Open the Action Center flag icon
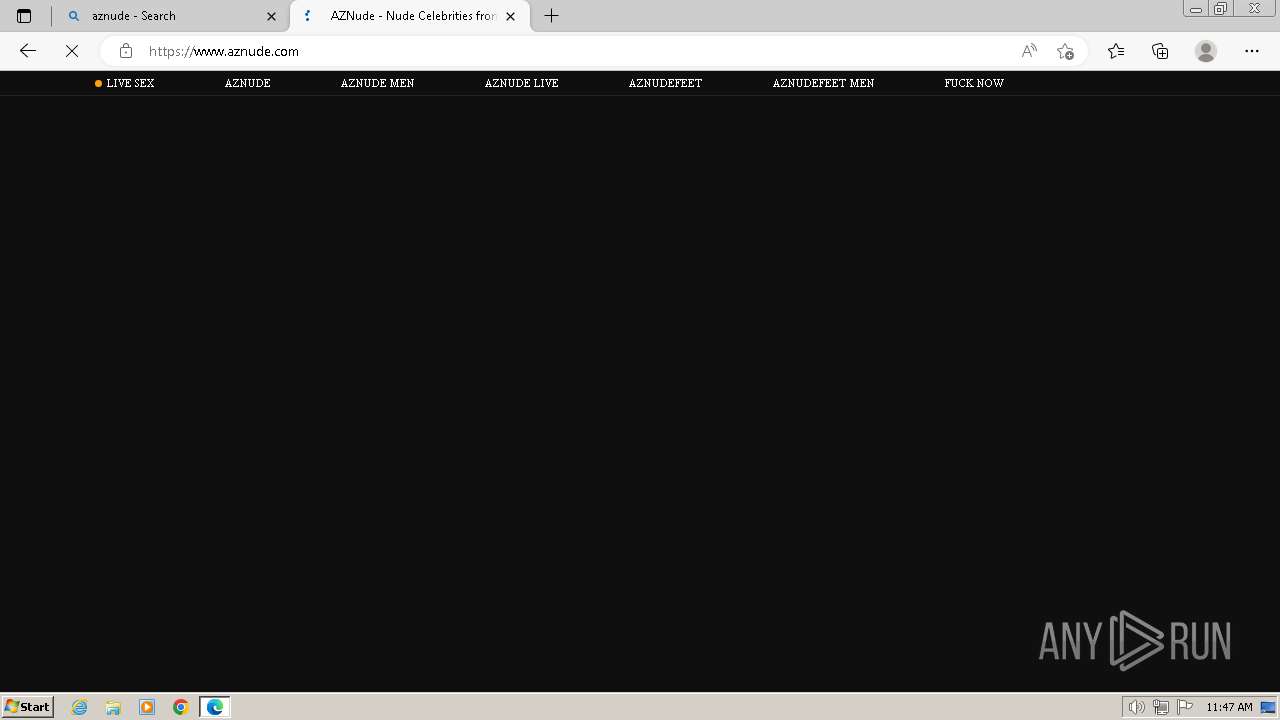The width and height of the screenshot is (1280, 720). [1185, 707]
